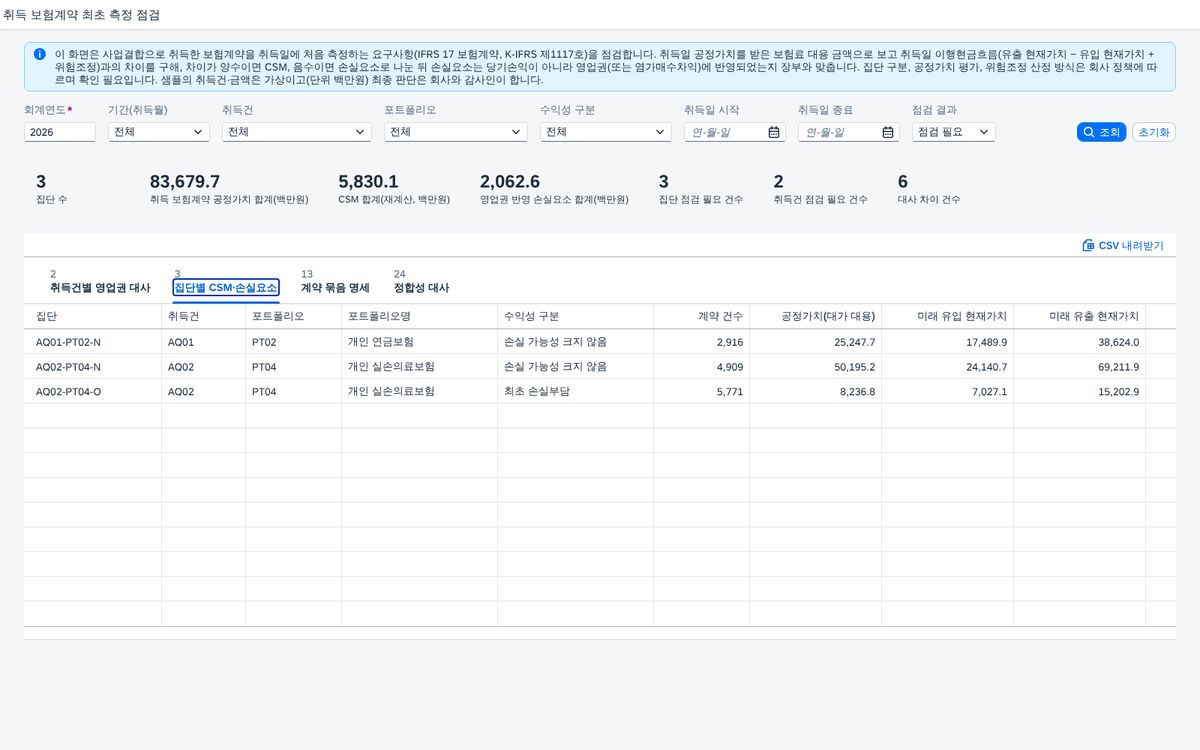Click the 50,195.2 fair value cell
Screen dimensions: 1200x750
point(816,367)
